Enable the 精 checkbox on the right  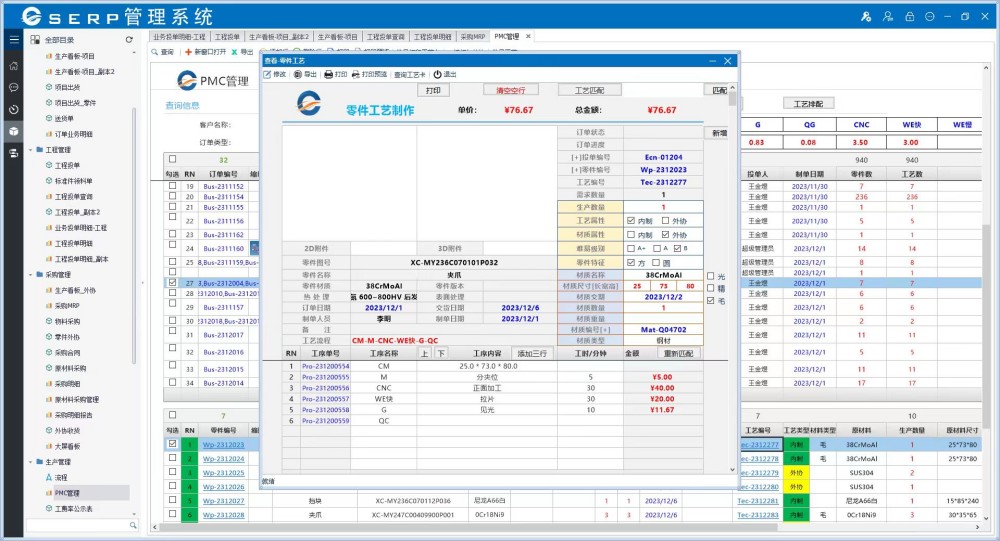710,288
